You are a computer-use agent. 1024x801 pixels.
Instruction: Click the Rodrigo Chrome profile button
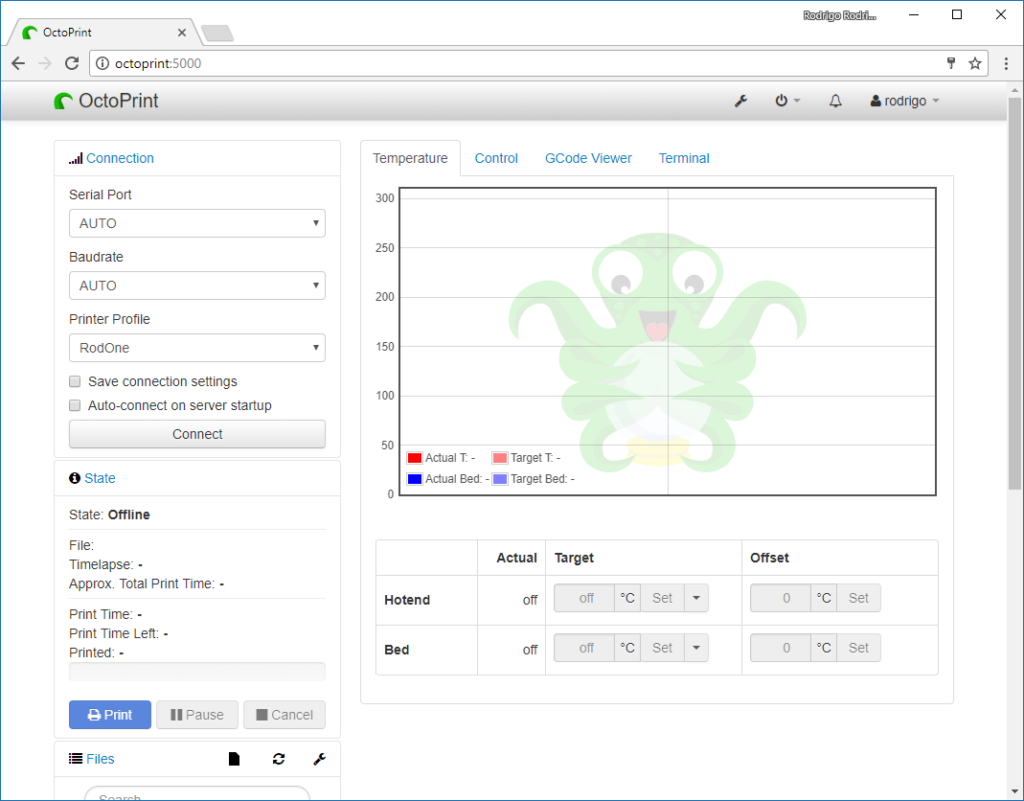[x=839, y=15]
